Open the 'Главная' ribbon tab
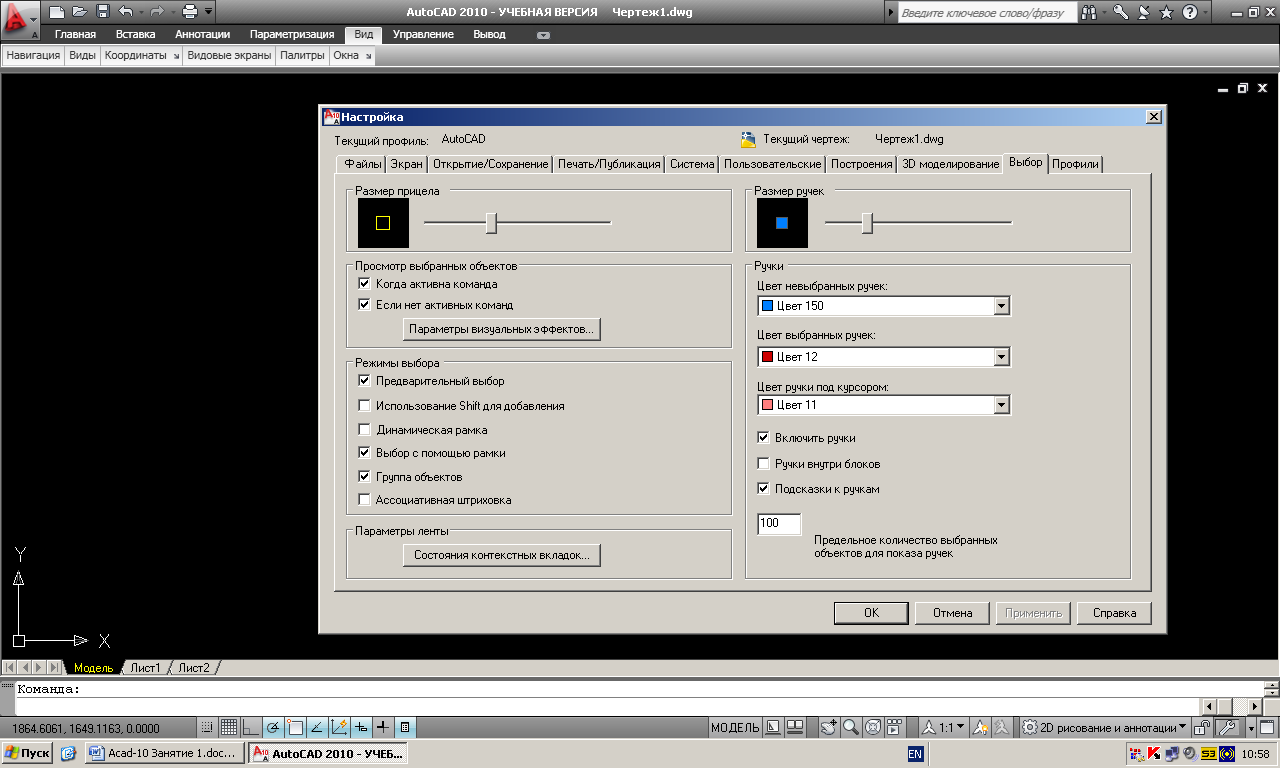This screenshot has height=768, width=1280. pos(75,34)
